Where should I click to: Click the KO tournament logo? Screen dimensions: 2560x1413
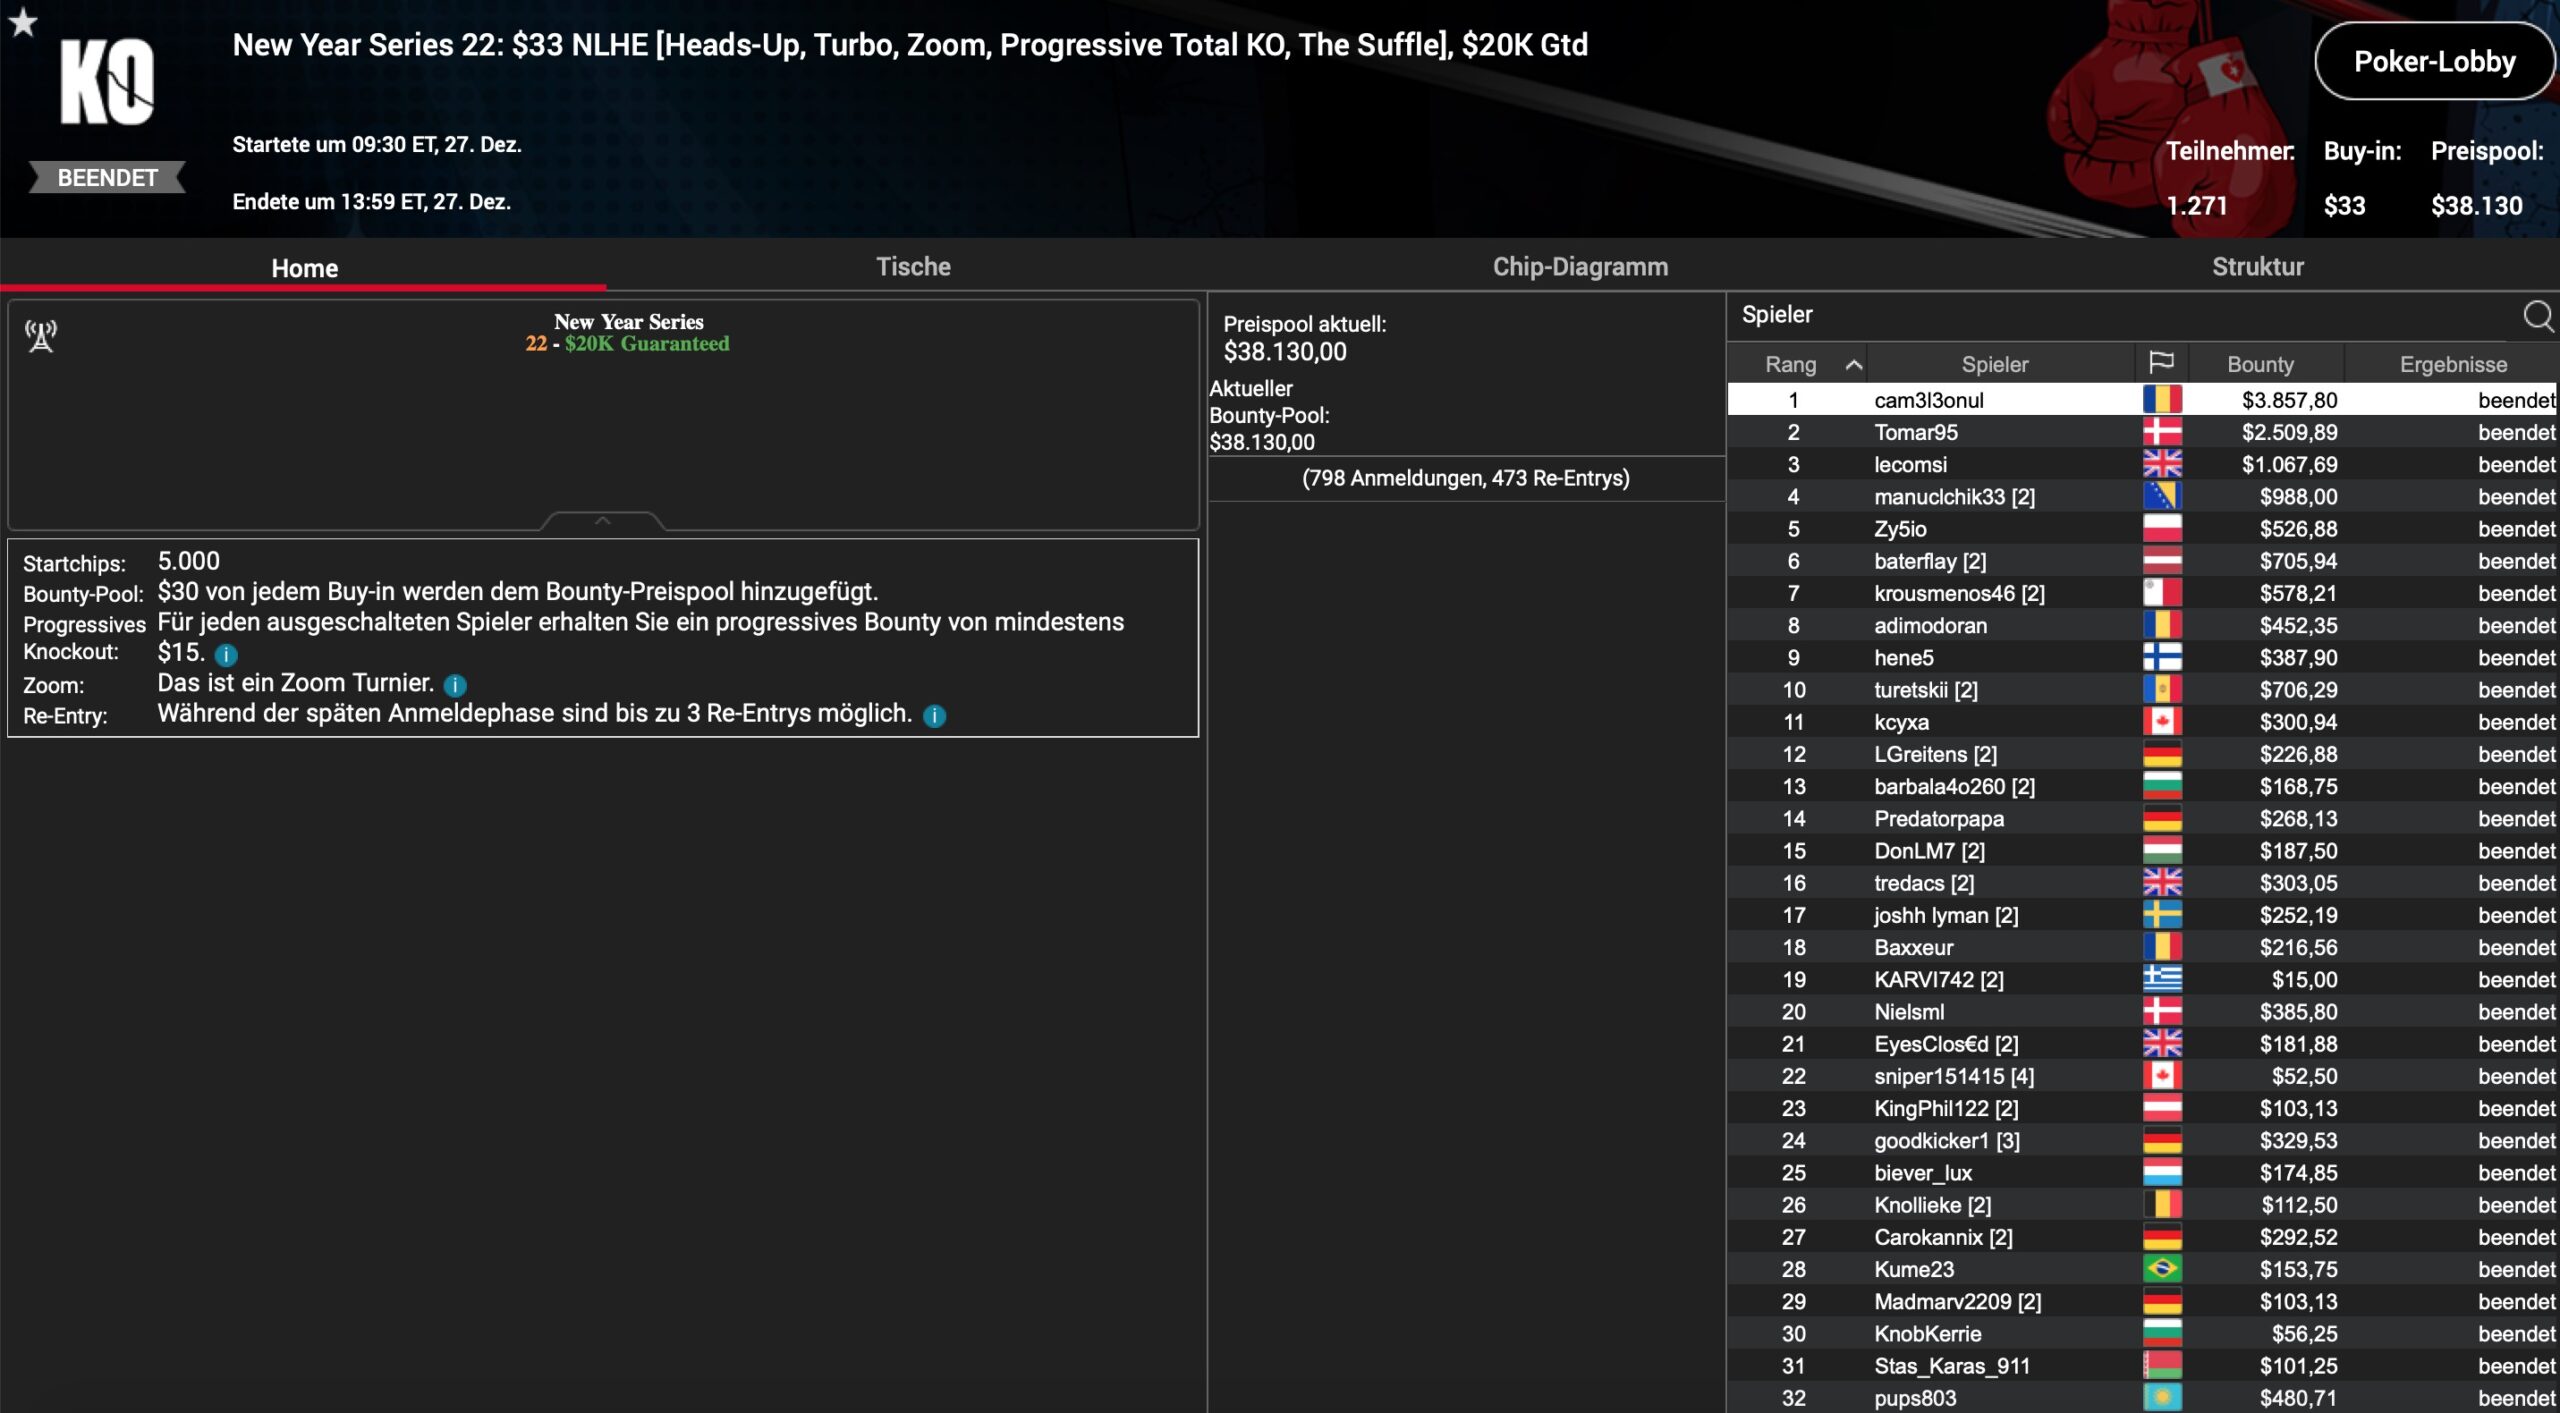107,83
